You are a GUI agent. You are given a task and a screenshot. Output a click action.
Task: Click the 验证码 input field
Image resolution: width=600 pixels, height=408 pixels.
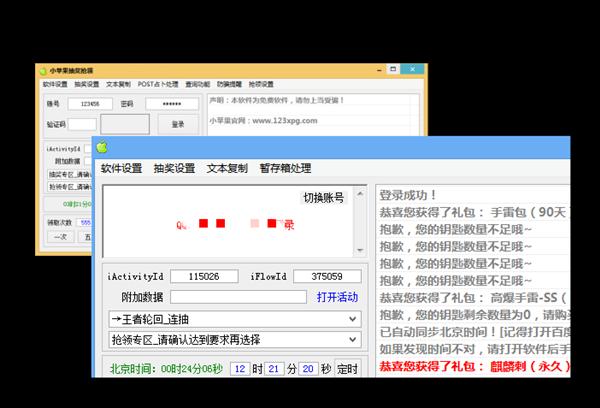(x=82, y=124)
